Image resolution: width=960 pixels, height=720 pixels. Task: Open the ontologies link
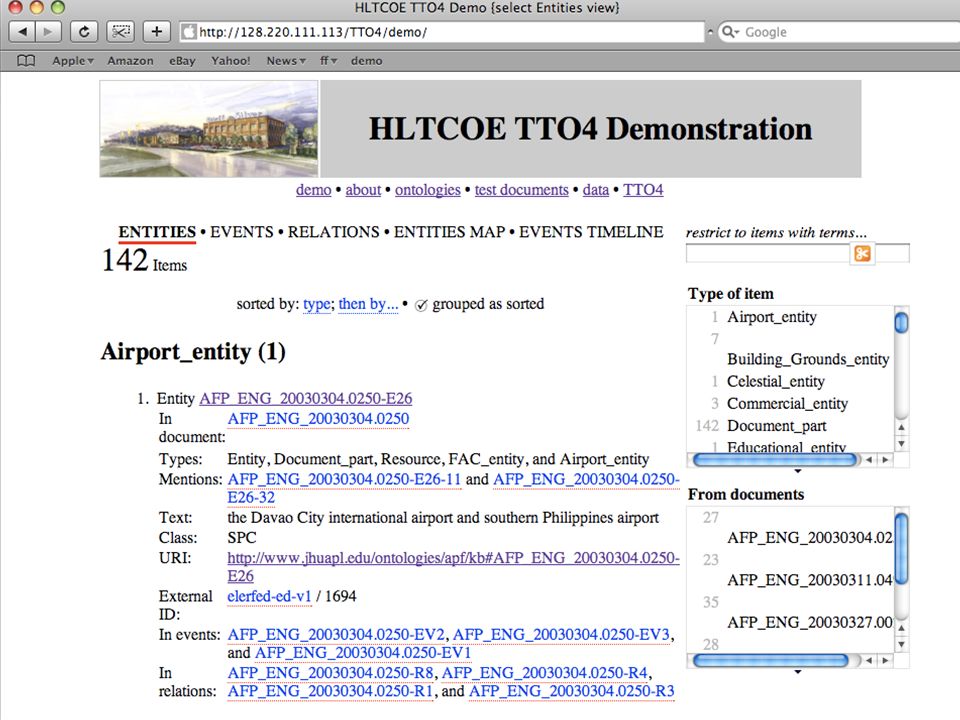427,190
